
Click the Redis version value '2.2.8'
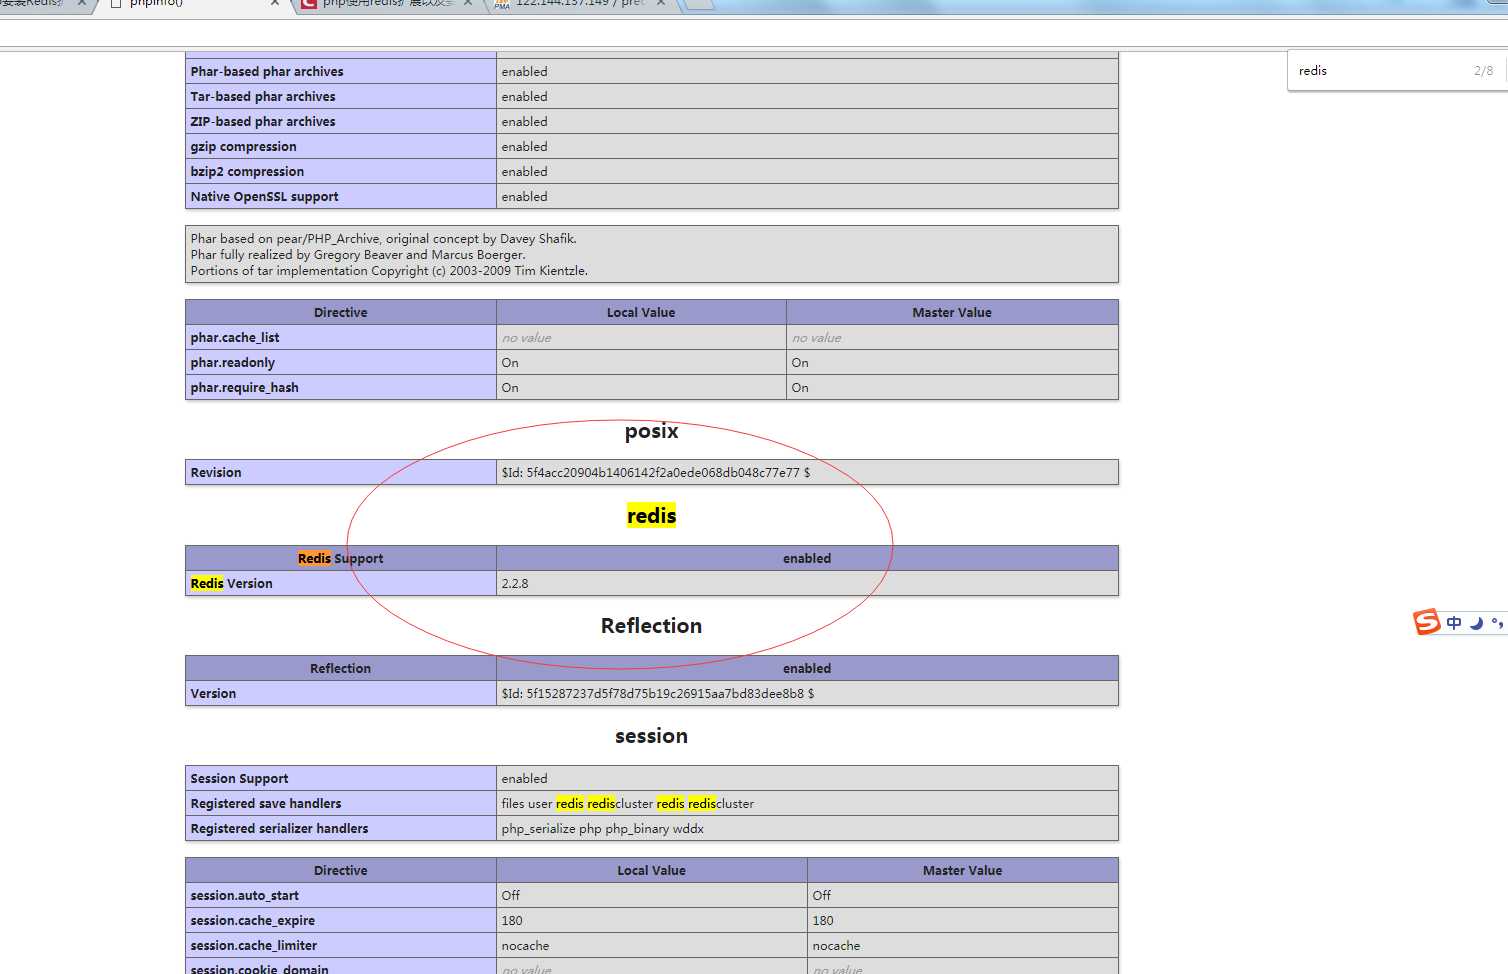[x=515, y=583]
